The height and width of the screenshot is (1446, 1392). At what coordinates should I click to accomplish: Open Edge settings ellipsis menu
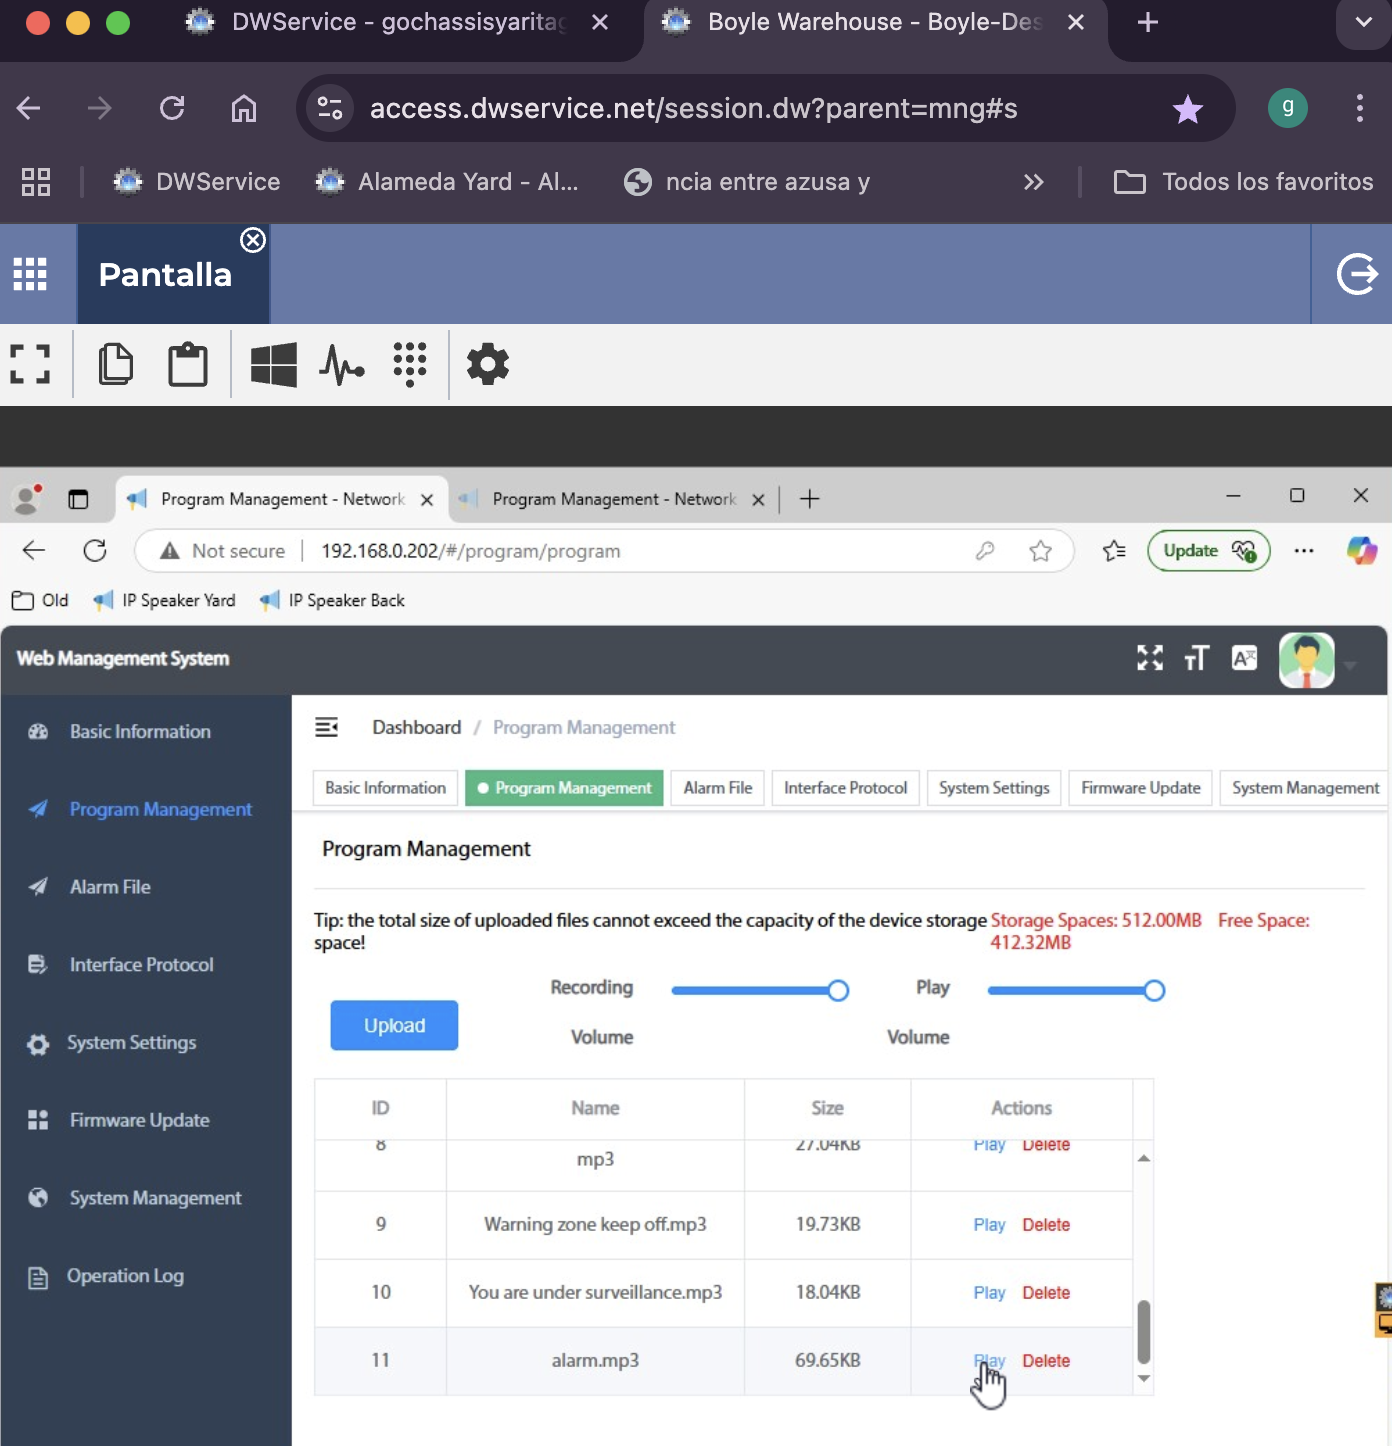(1304, 551)
